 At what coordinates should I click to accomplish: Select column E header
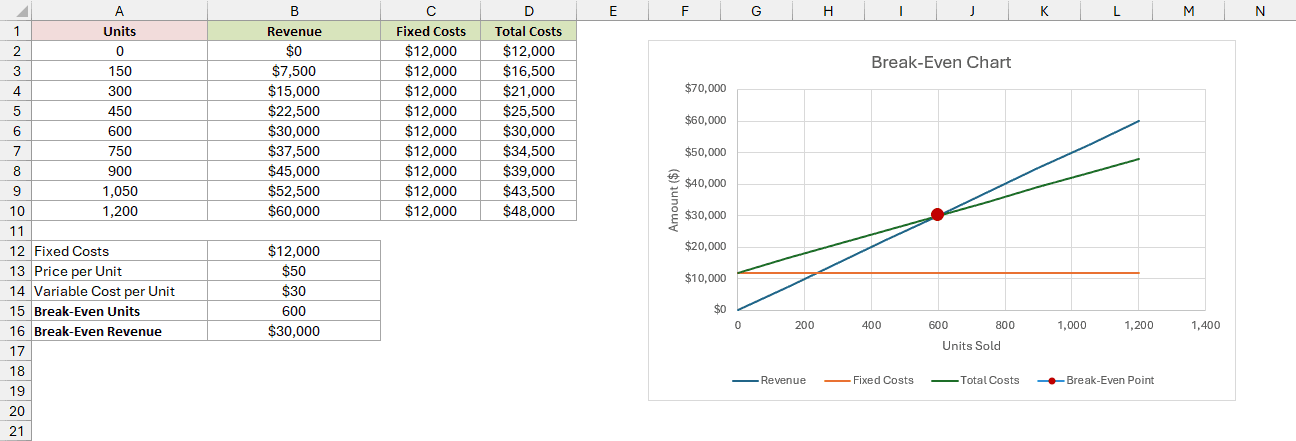pos(612,11)
